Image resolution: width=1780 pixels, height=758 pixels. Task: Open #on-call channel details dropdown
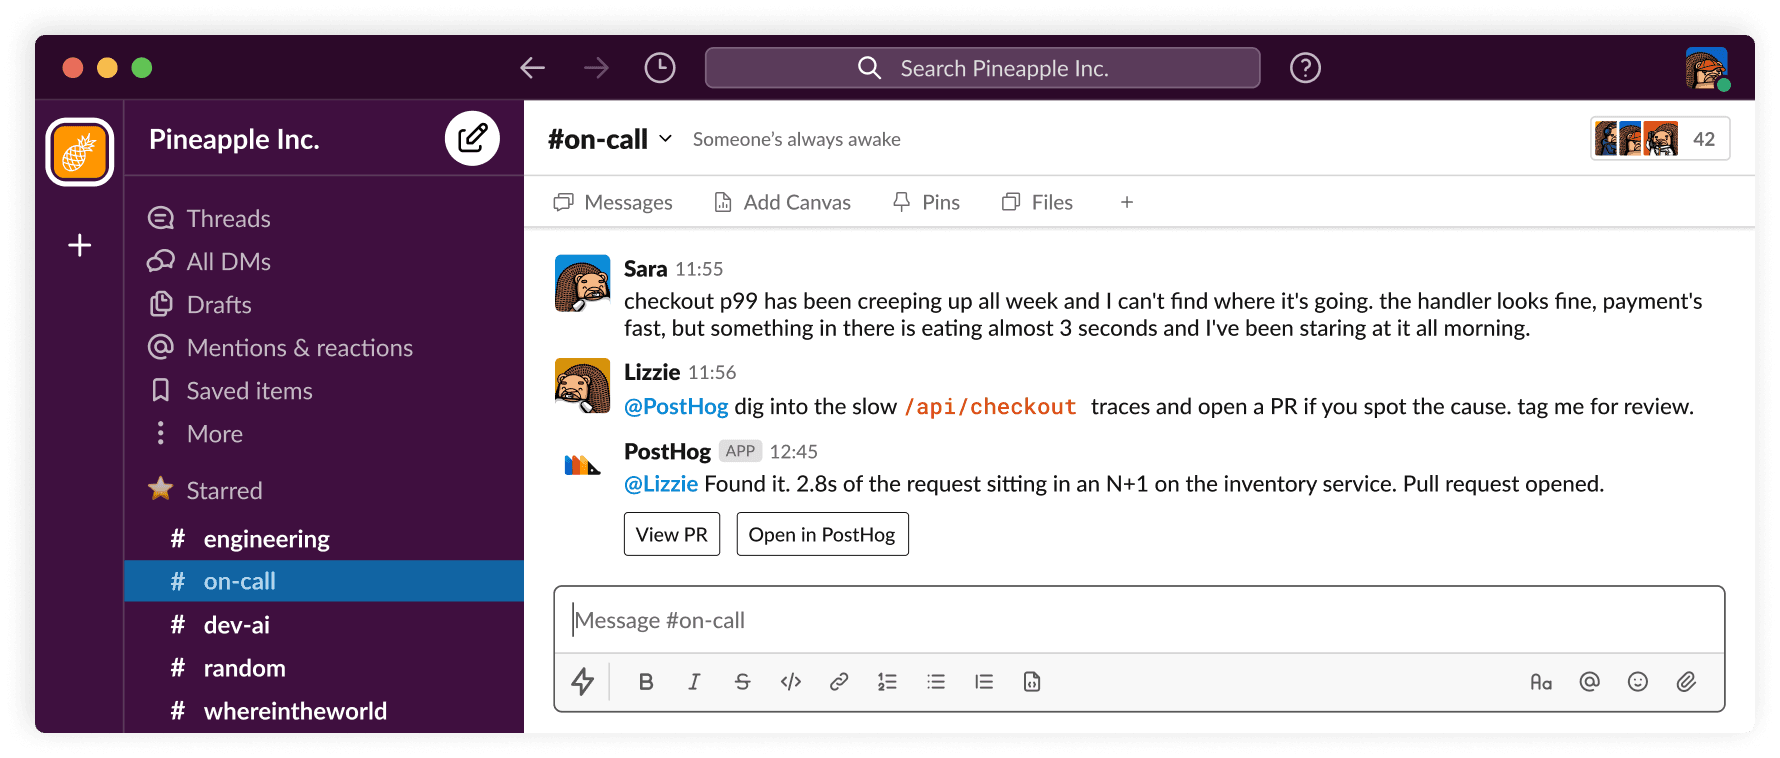pos(610,139)
